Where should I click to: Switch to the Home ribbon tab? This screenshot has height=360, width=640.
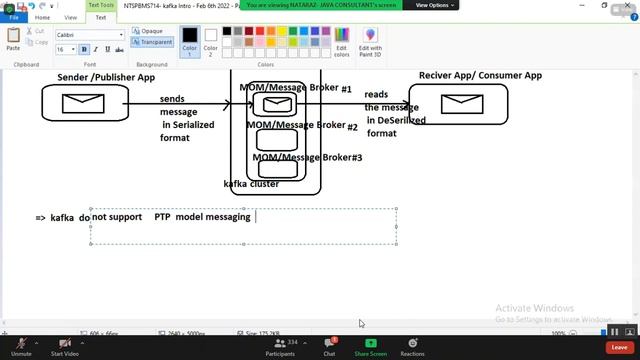click(42, 18)
